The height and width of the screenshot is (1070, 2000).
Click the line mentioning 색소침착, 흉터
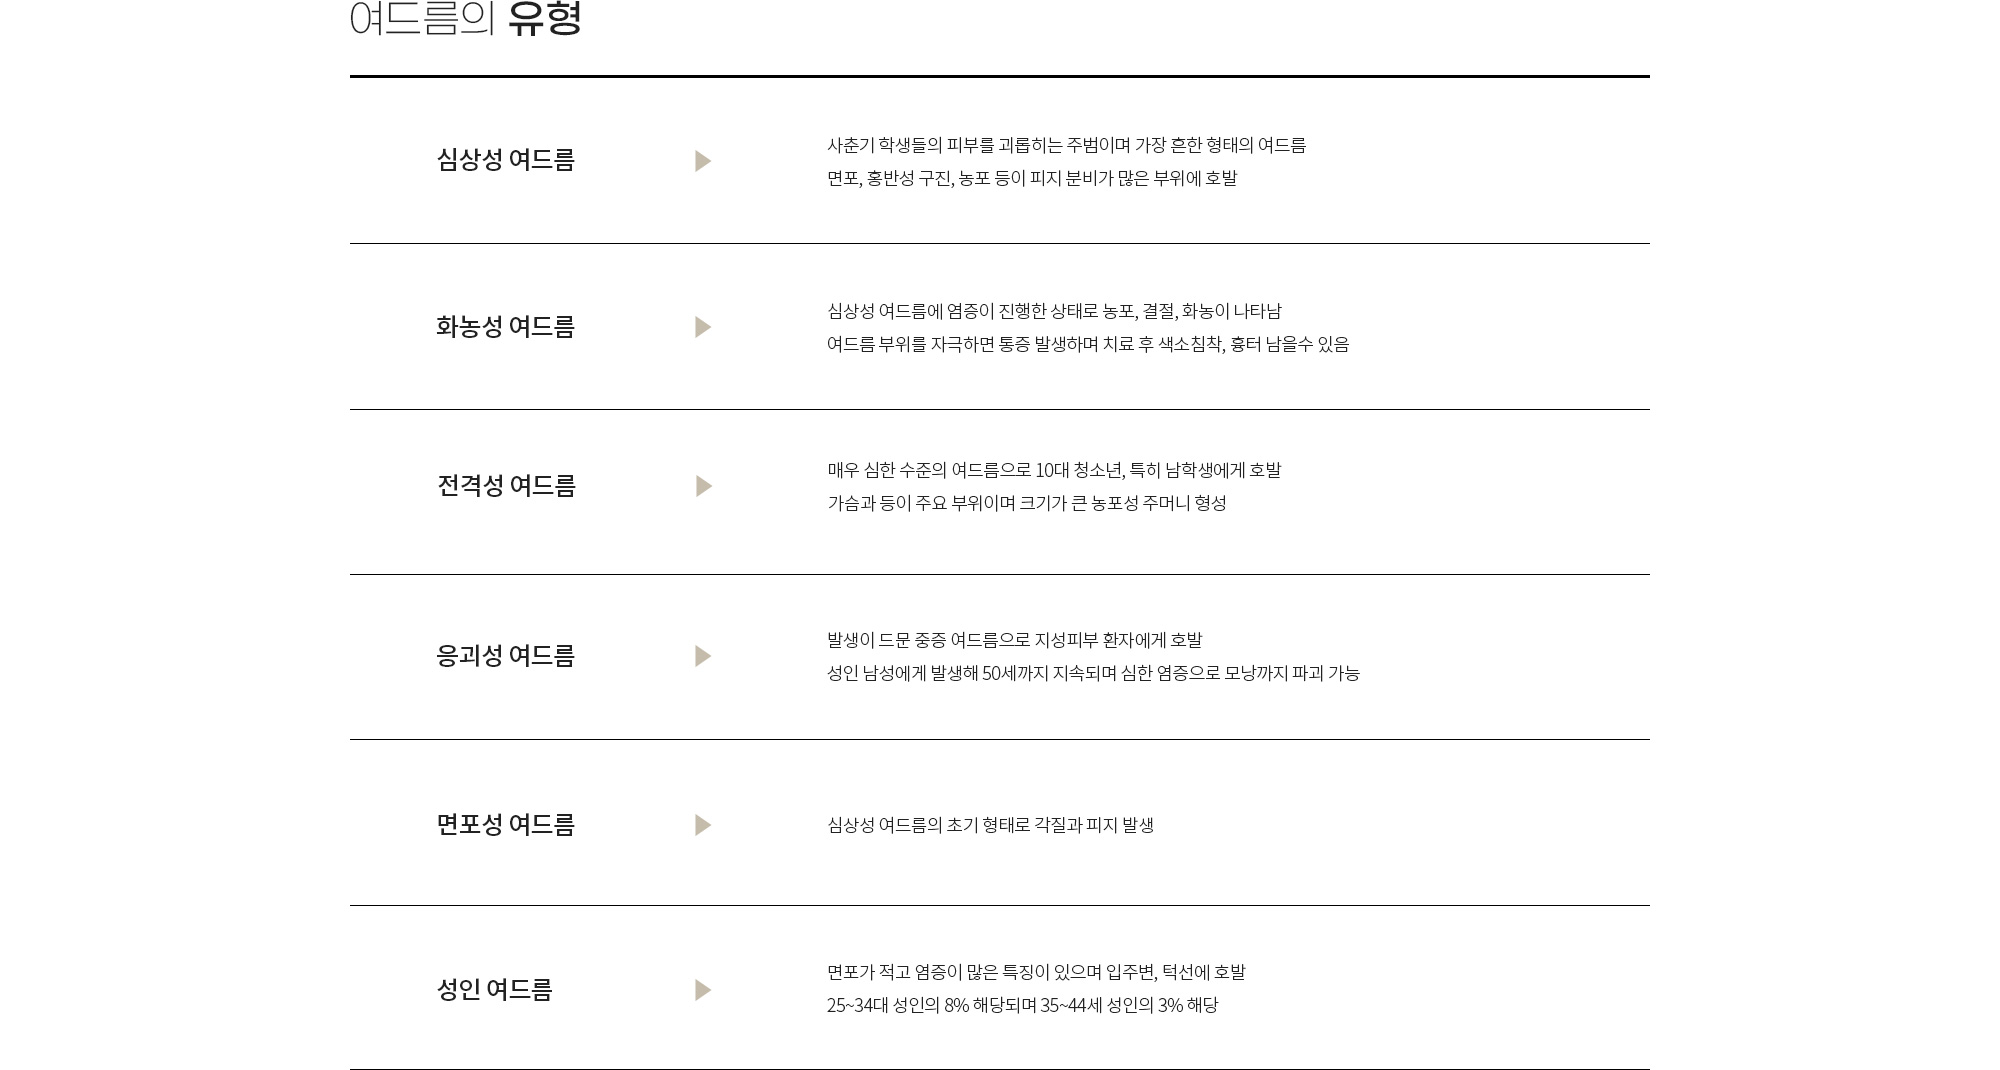coord(1088,344)
